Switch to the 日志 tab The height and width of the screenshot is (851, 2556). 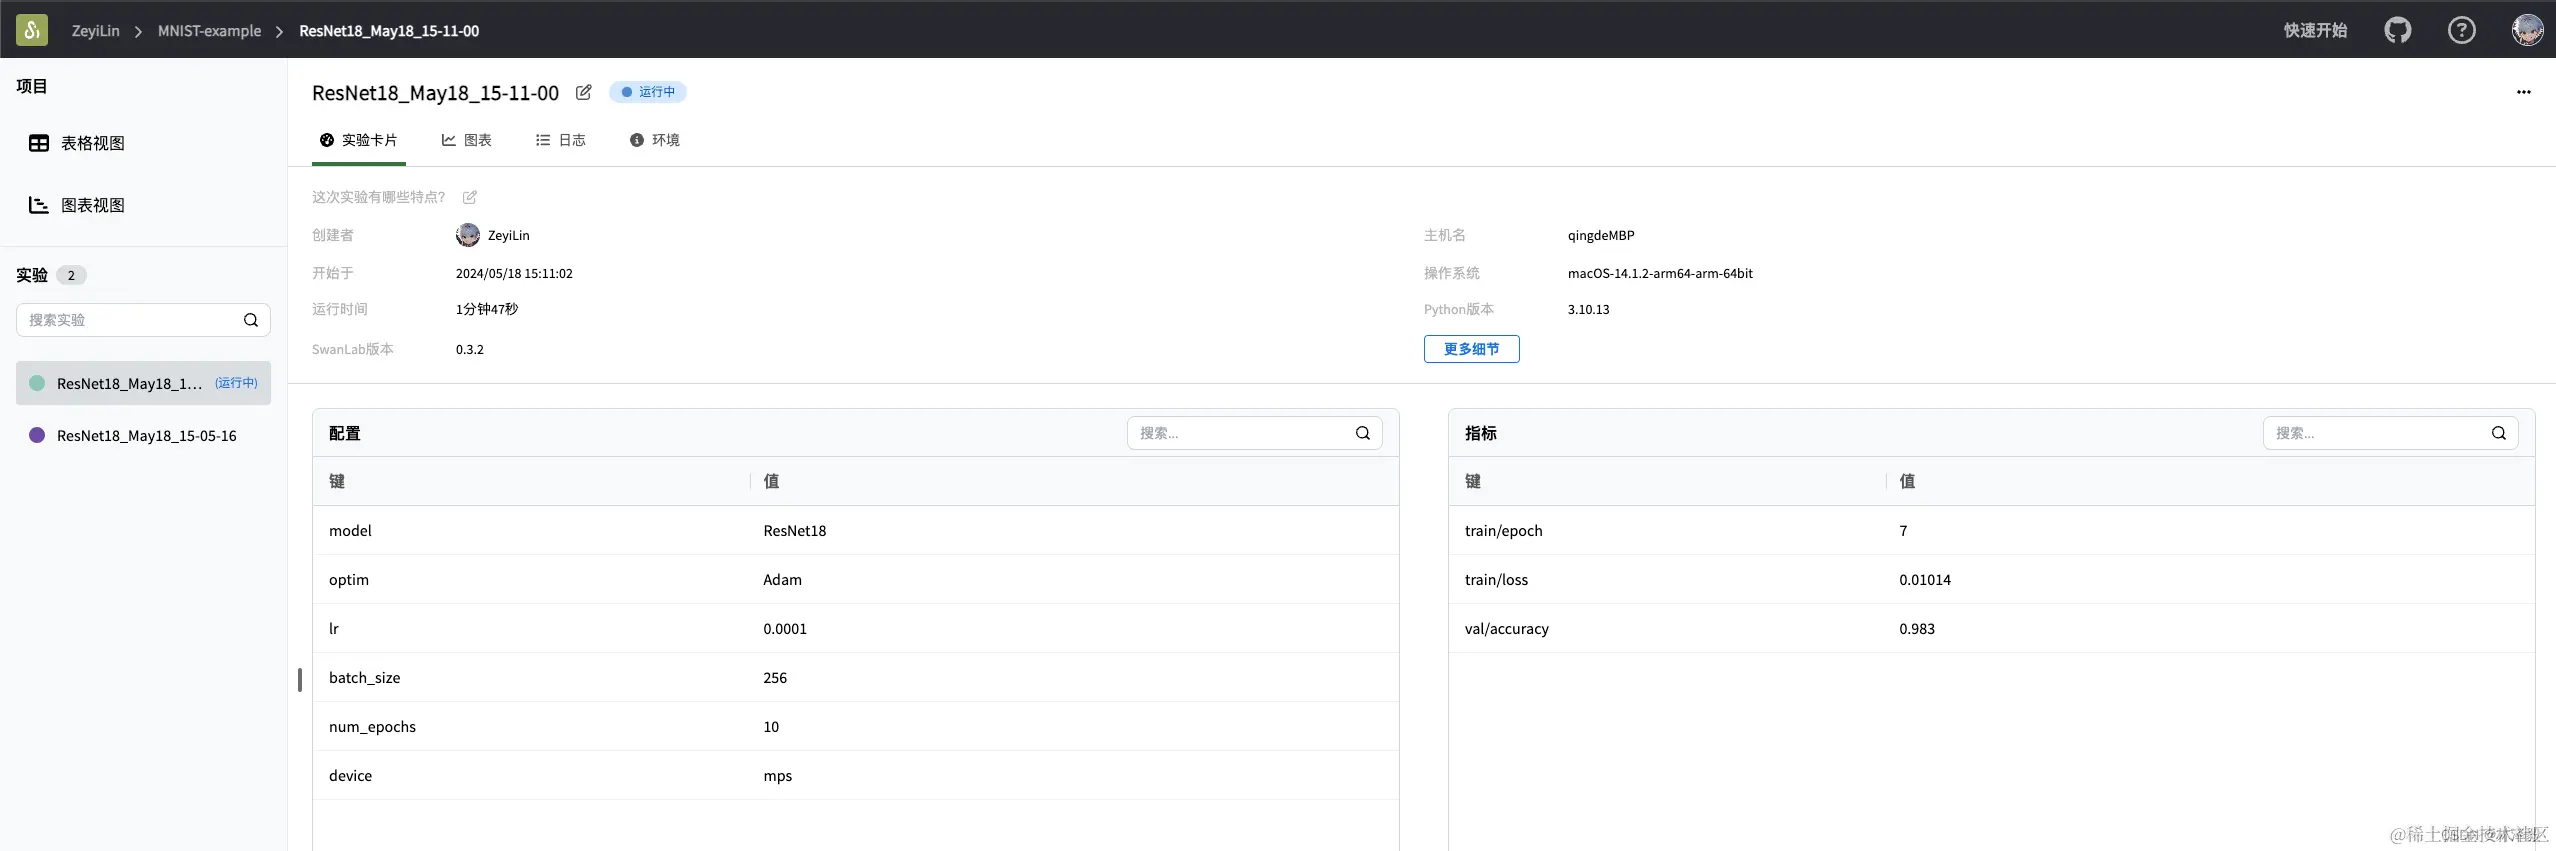pyautogui.click(x=560, y=140)
